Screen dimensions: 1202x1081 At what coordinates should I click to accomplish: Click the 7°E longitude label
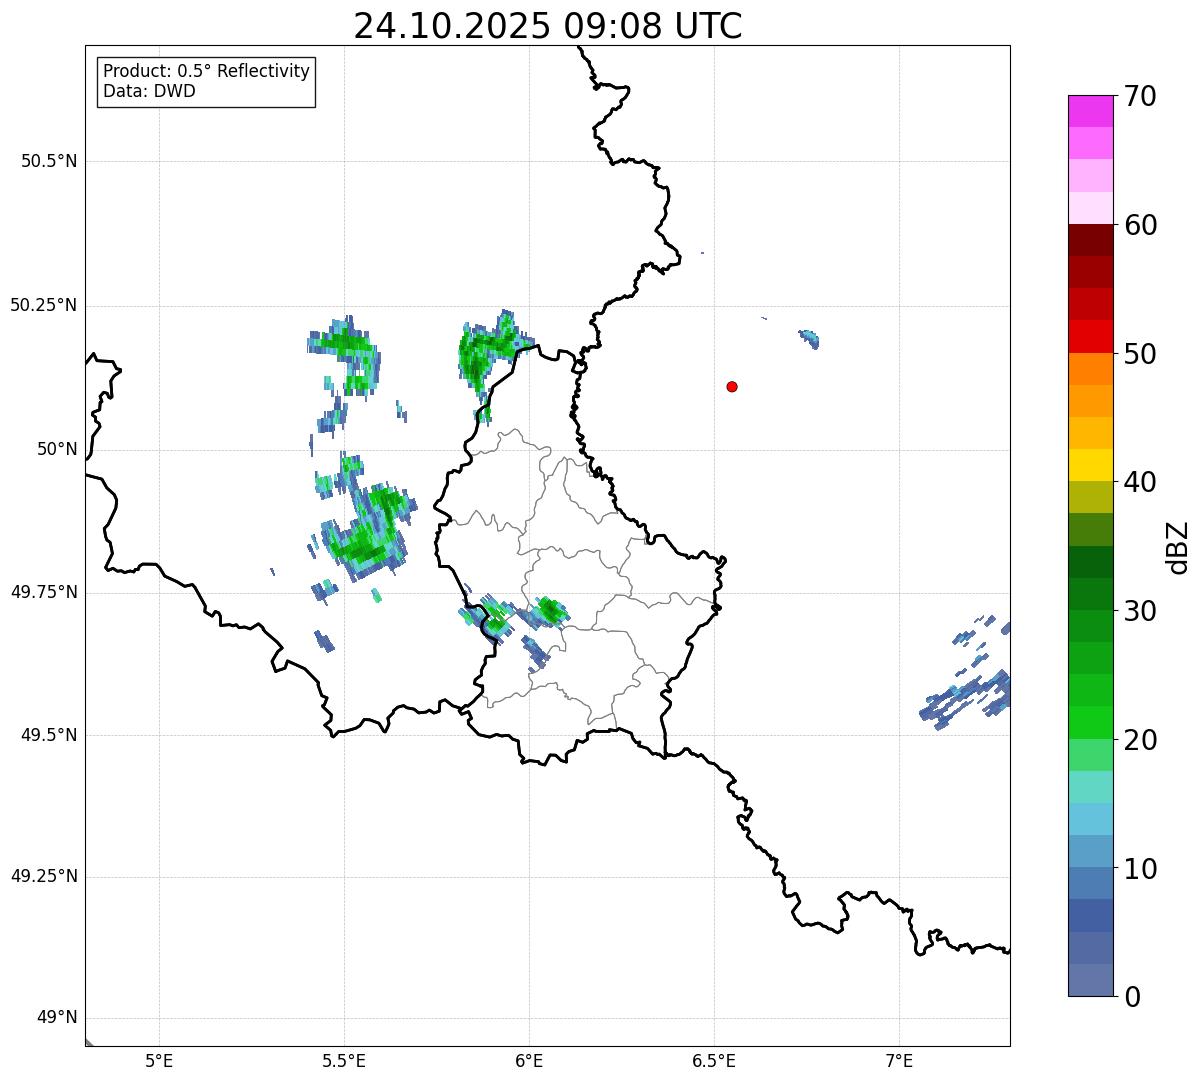[x=899, y=1061]
